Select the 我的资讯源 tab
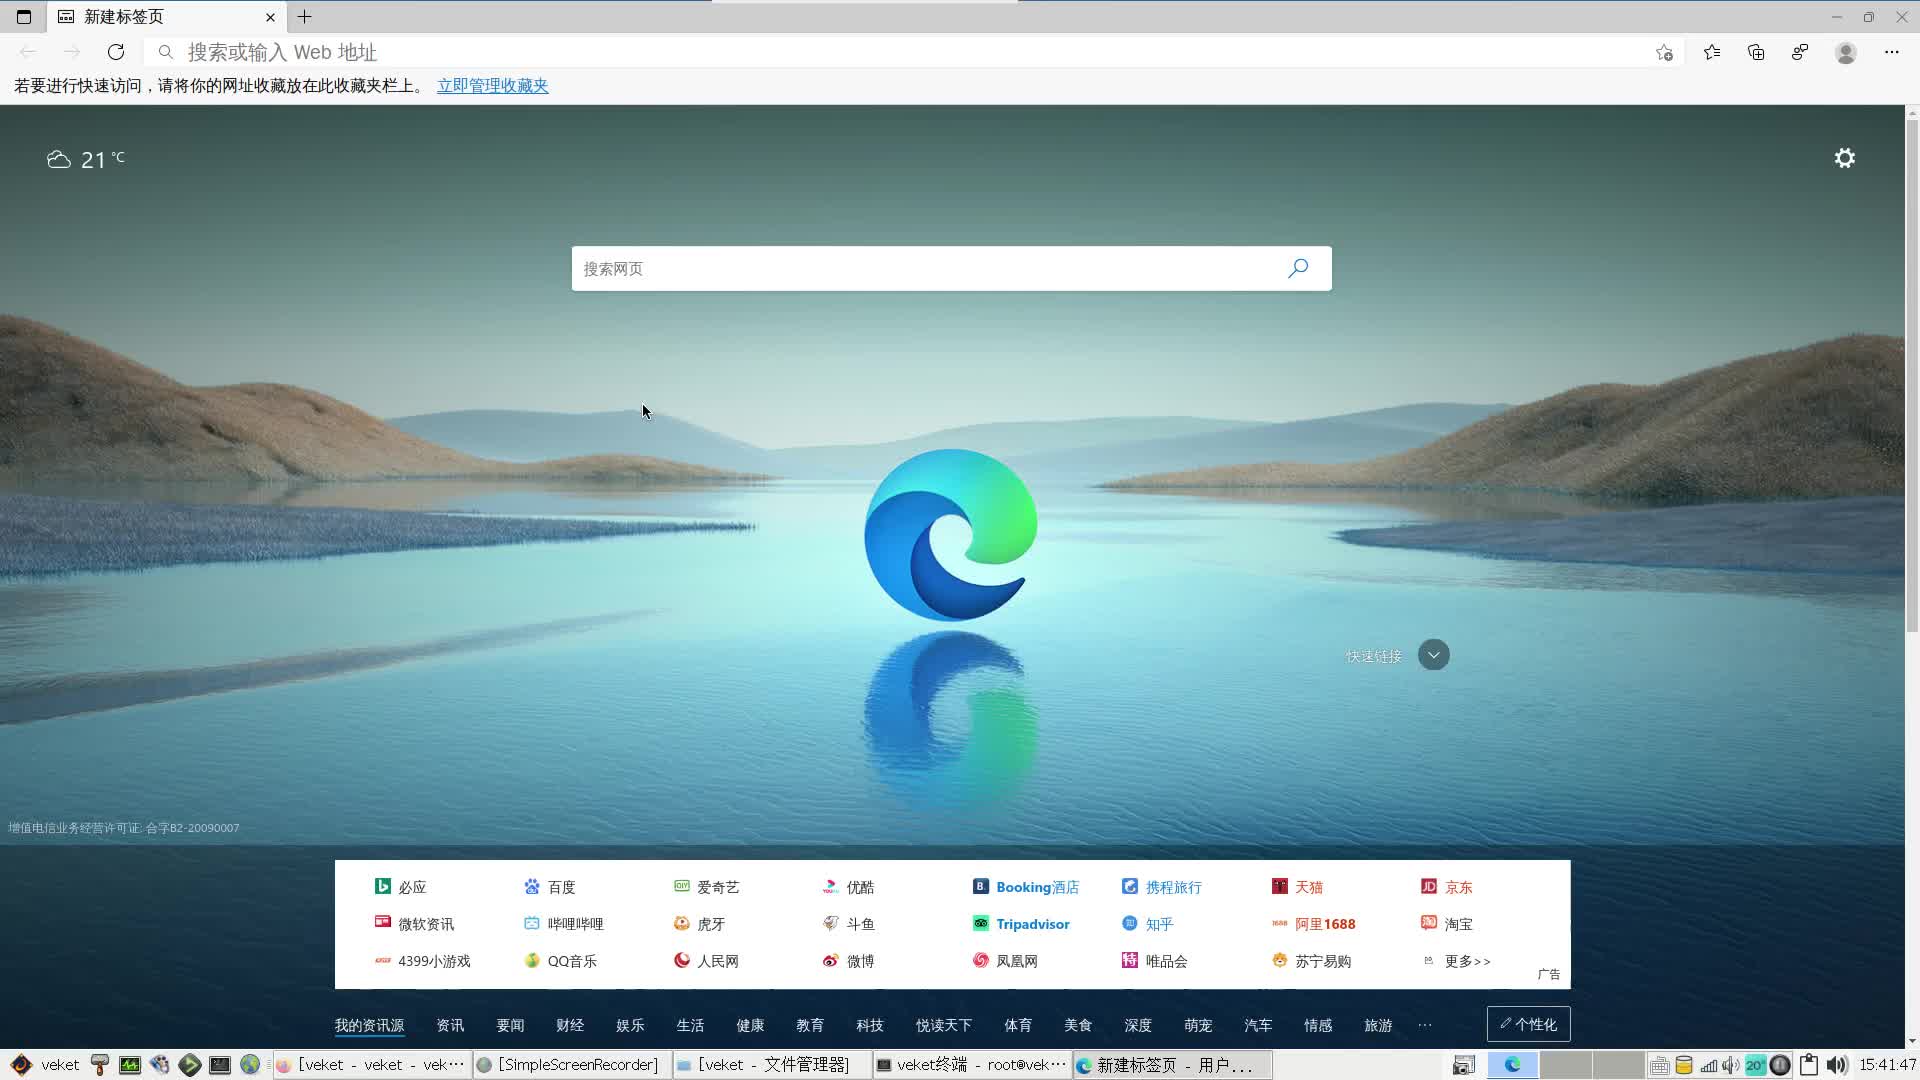Image resolution: width=1920 pixels, height=1080 pixels. [x=369, y=1025]
